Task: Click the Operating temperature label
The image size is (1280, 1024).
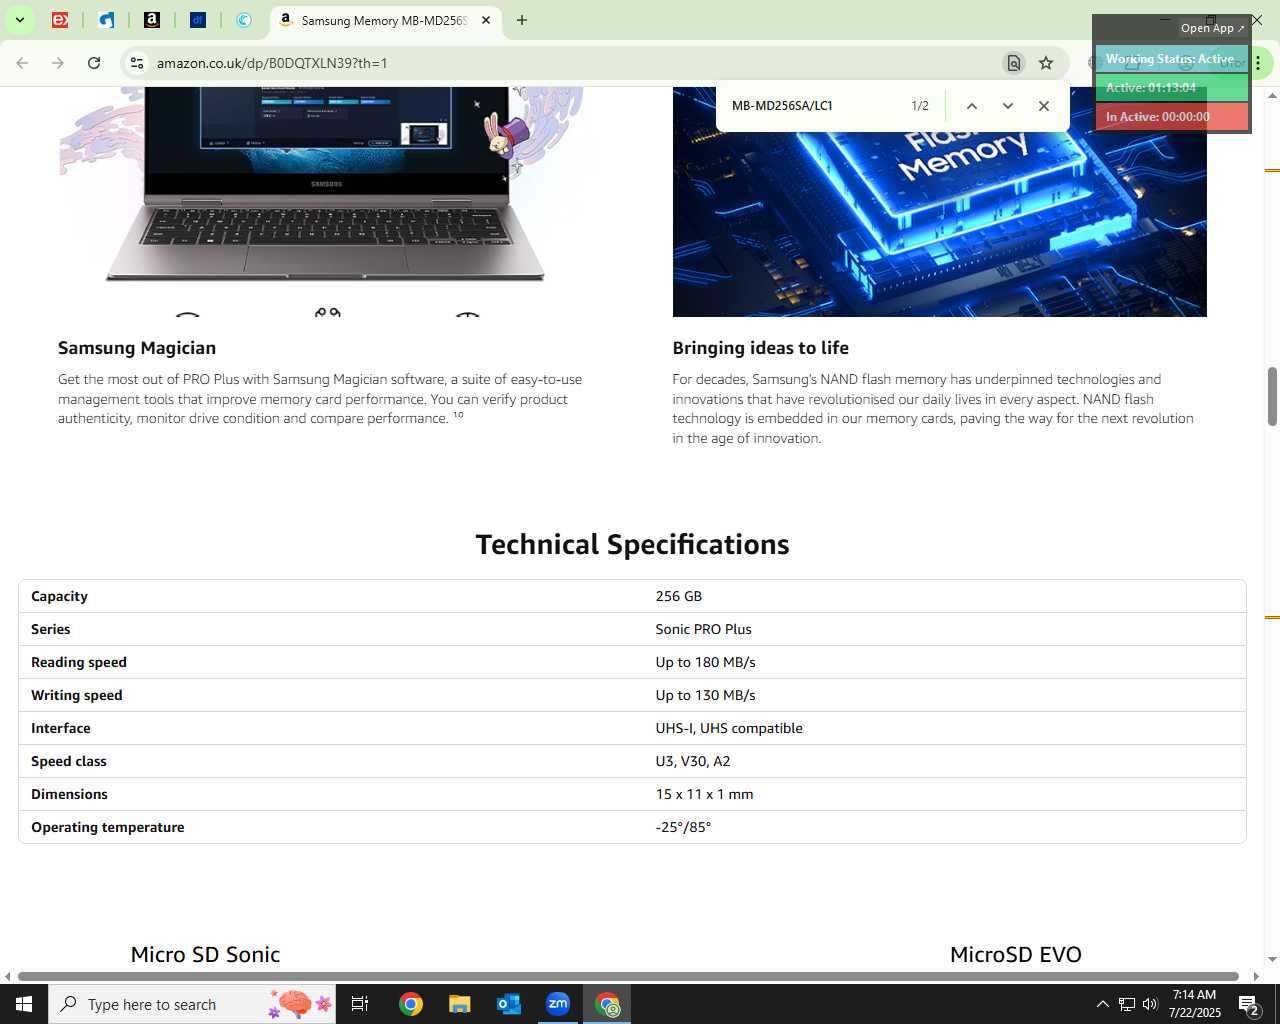Action: coord(108,827)
